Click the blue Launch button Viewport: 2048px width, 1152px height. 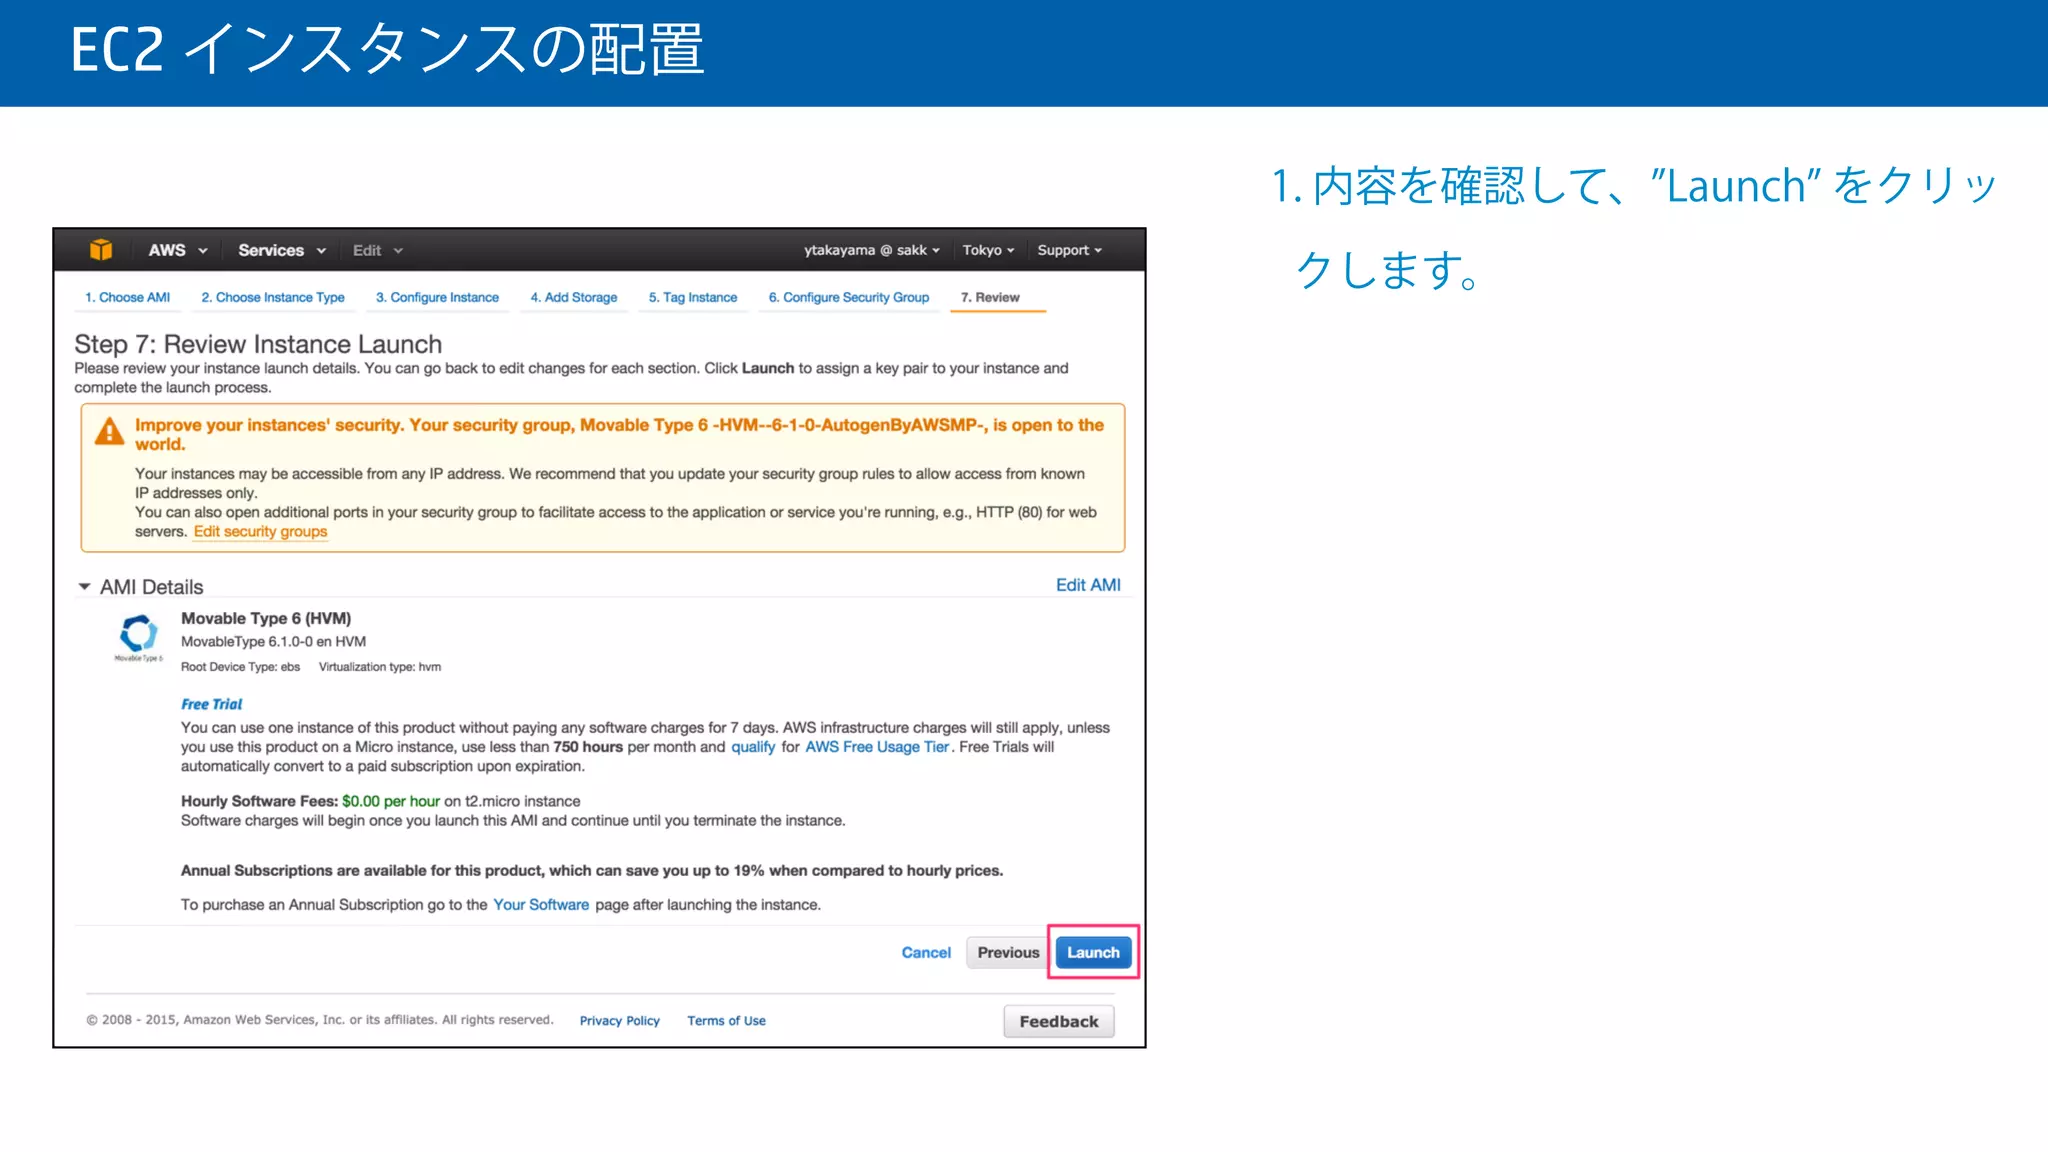pos(1093,953)
